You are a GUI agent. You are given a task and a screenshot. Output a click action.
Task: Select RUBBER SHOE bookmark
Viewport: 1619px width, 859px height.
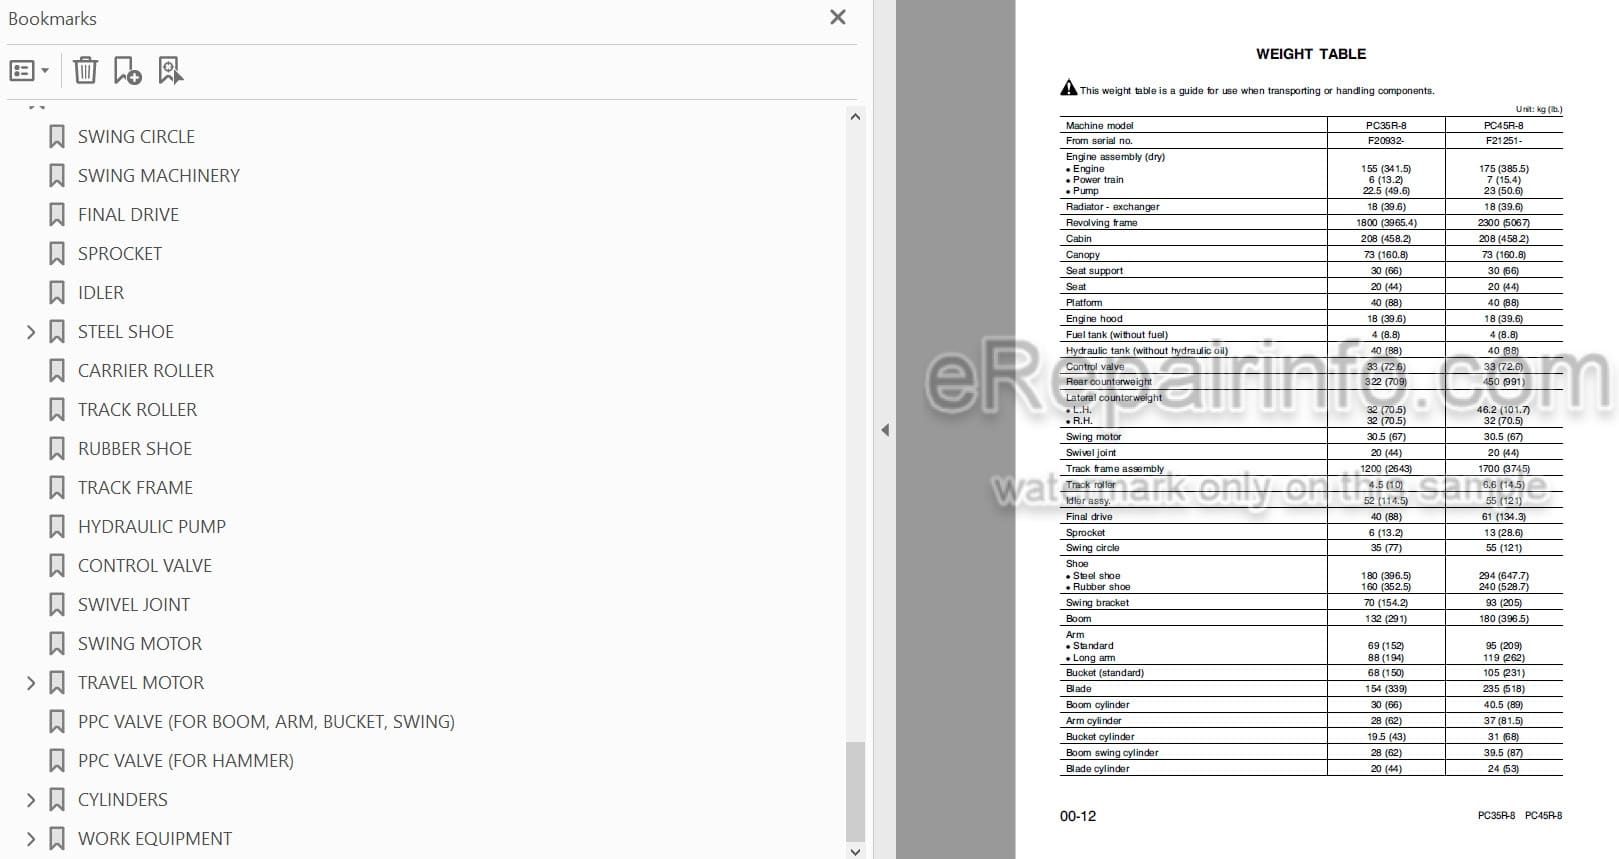click(135, 449)
